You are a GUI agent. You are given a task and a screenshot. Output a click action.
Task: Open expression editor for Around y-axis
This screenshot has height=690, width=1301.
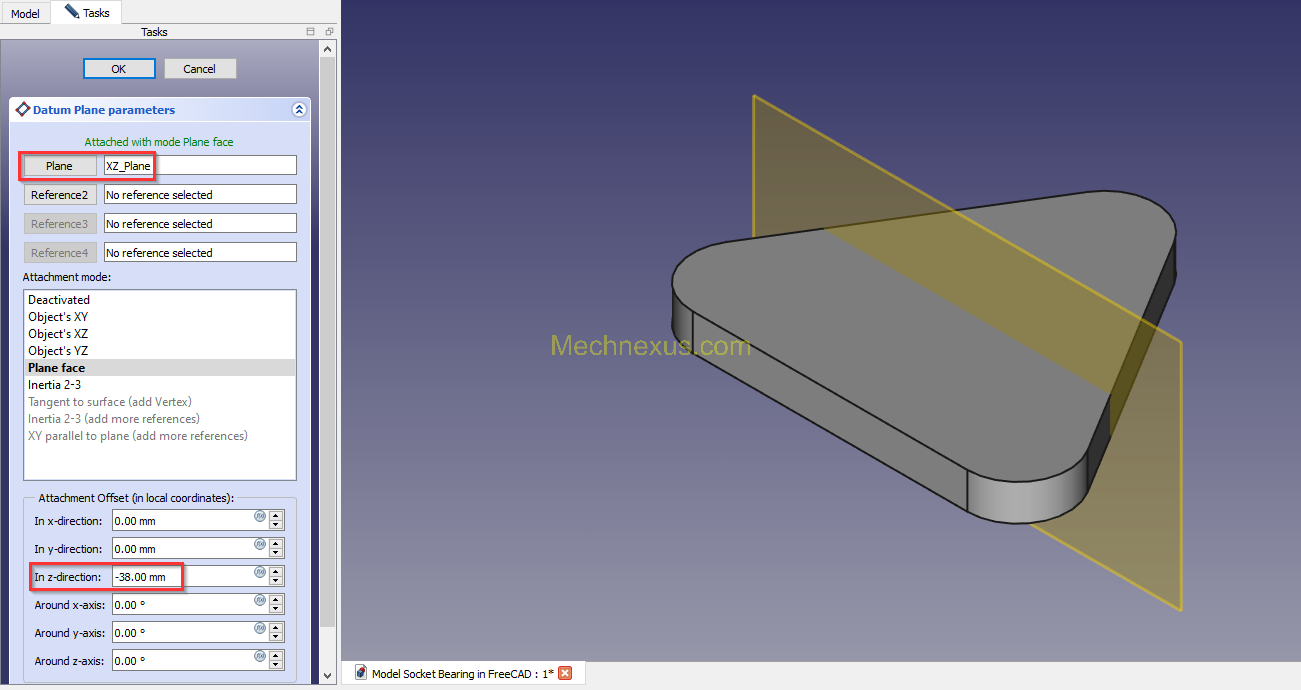pyautogui.click(x=260, y=629)
